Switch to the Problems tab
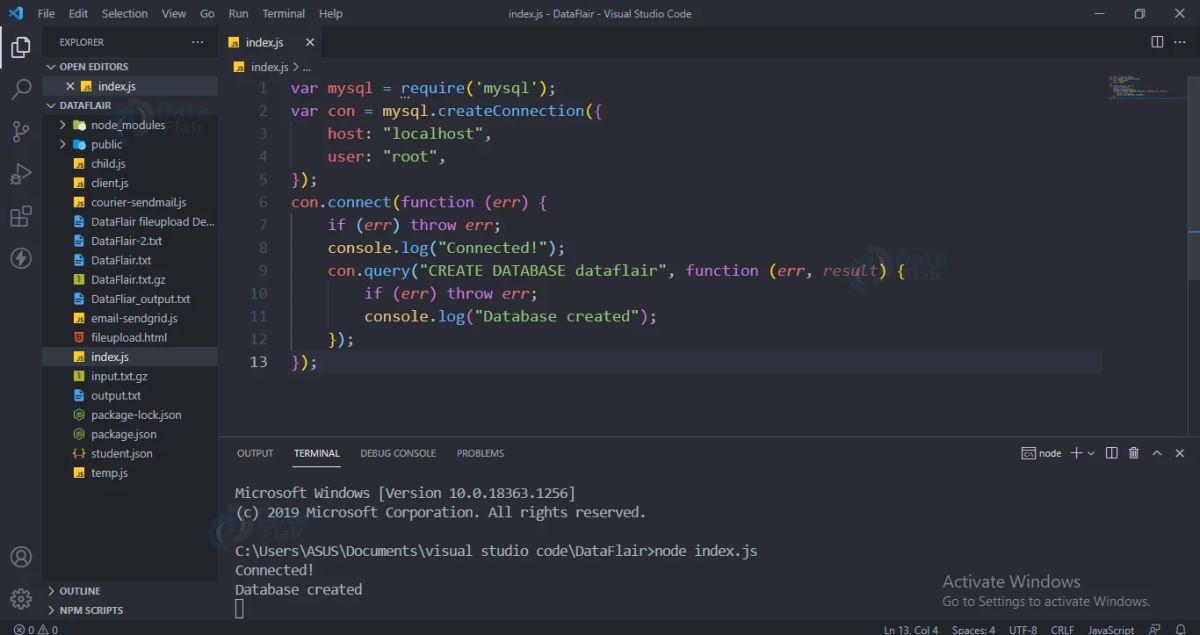Image resolution: width=1200 pixels, height=635 pixels. click(480, 453)
